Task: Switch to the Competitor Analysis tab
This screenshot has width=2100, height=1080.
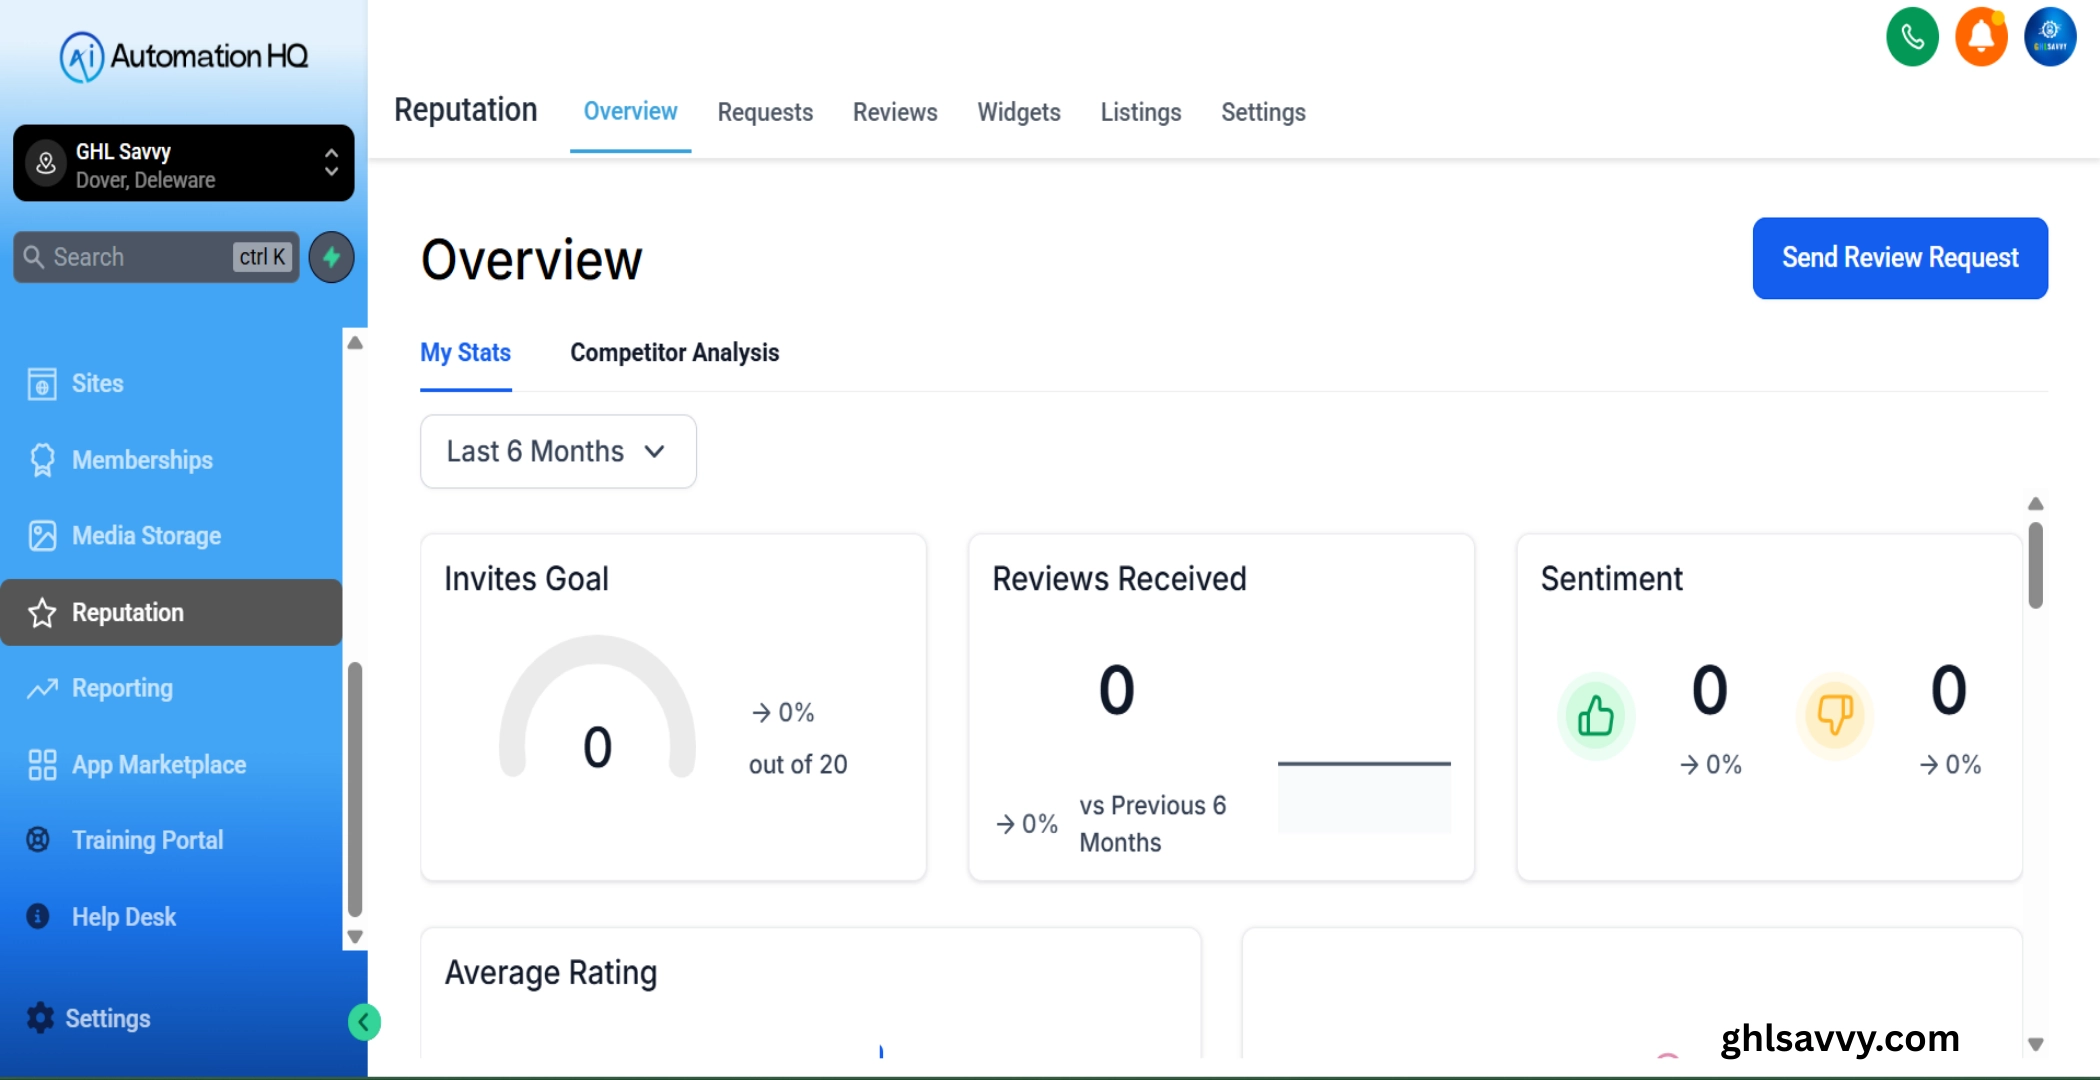Action: coord(674,353)
